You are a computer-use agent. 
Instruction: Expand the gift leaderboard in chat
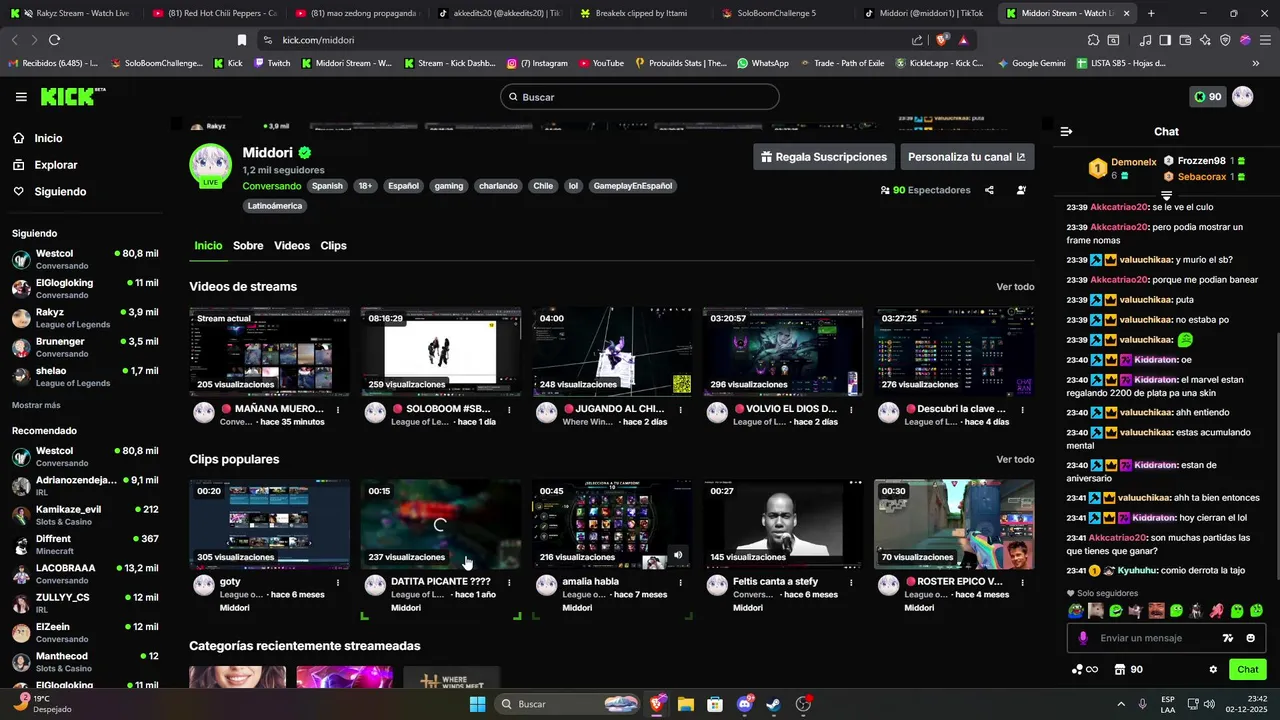click(x=1166, y=194)
